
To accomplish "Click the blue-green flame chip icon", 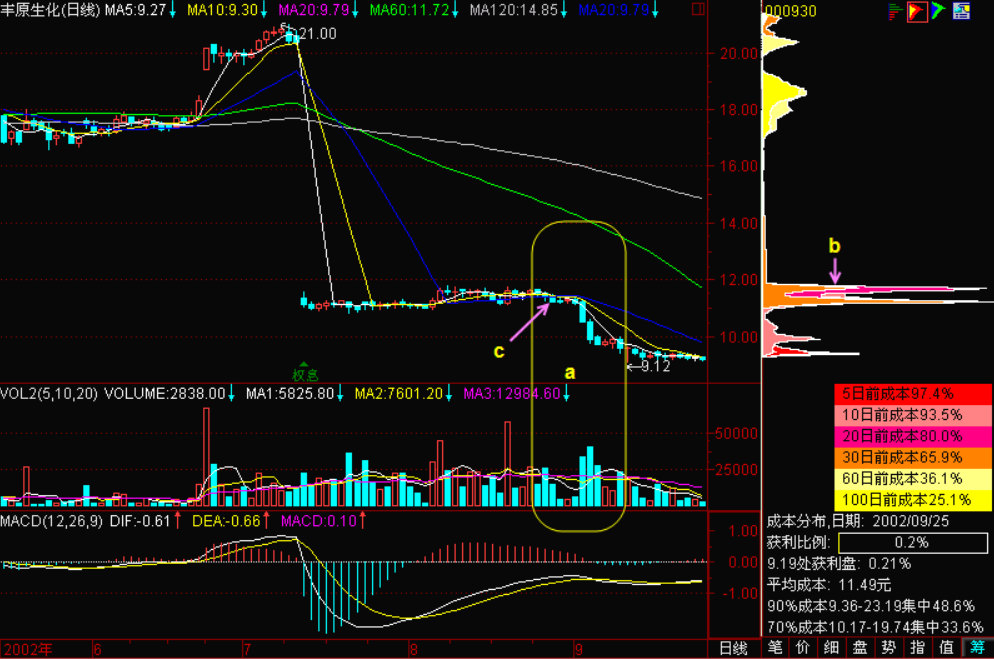I will [x=938, y=11].
